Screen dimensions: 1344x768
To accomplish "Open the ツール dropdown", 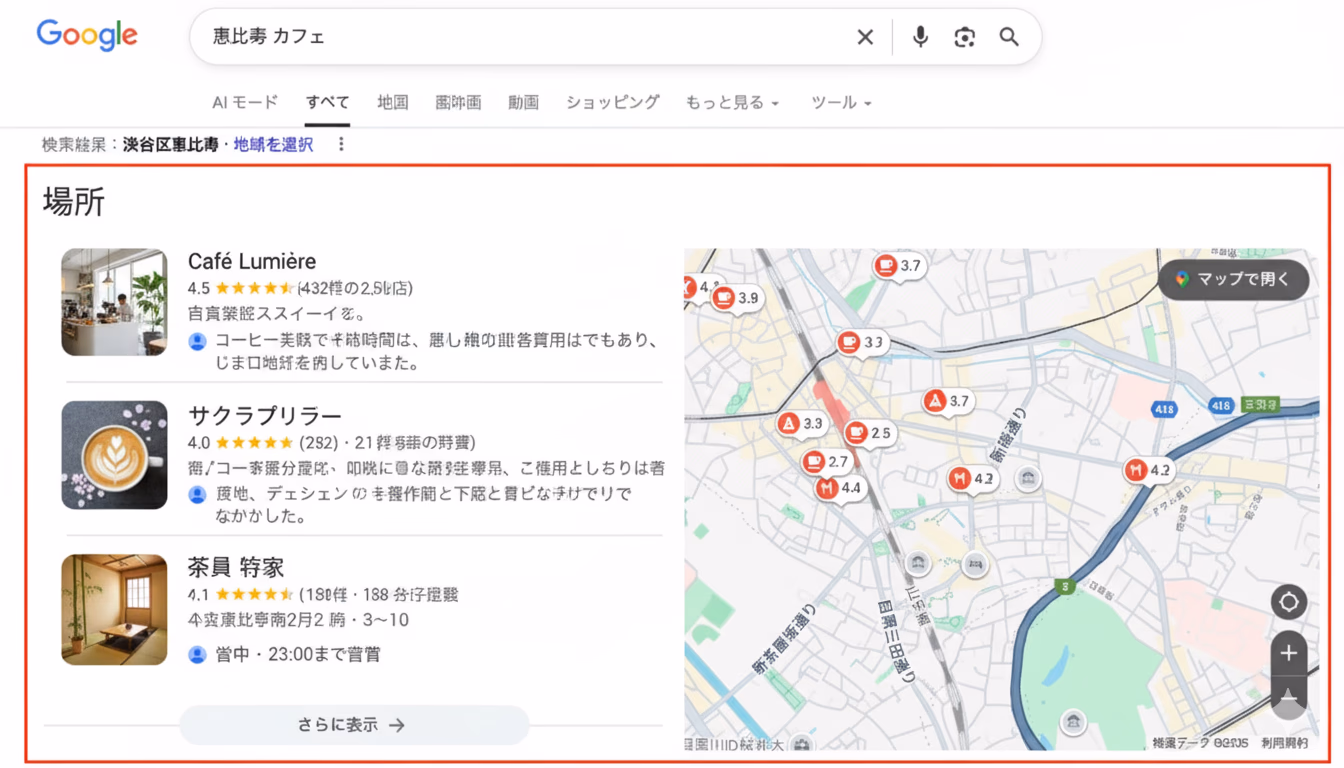I will coord(841,102).
